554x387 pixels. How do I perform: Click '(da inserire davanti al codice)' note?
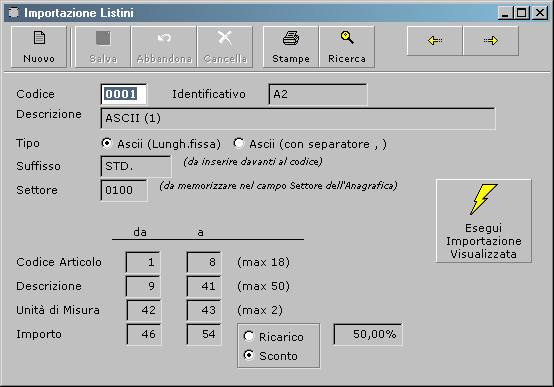click(x=253, y=162)
